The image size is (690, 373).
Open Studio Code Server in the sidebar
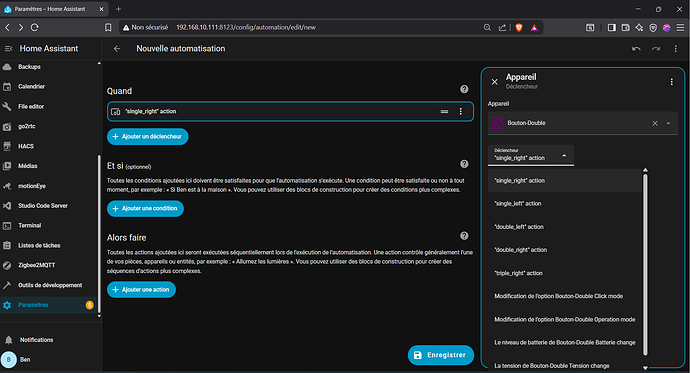tap(49, 206)
